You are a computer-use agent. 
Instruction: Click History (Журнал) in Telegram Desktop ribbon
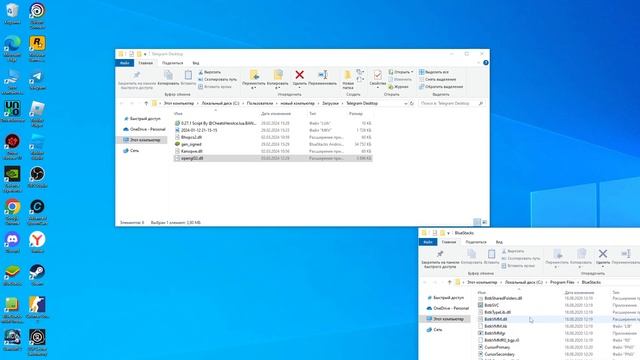398,87
